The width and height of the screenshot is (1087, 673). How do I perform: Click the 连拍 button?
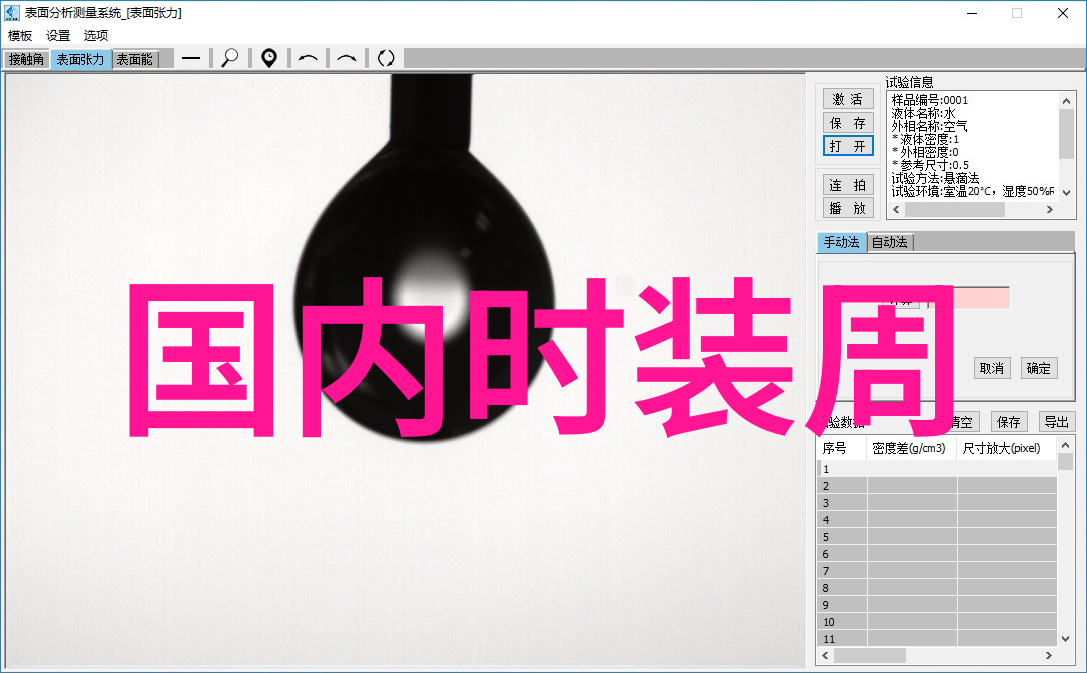[x=848, y=185]
